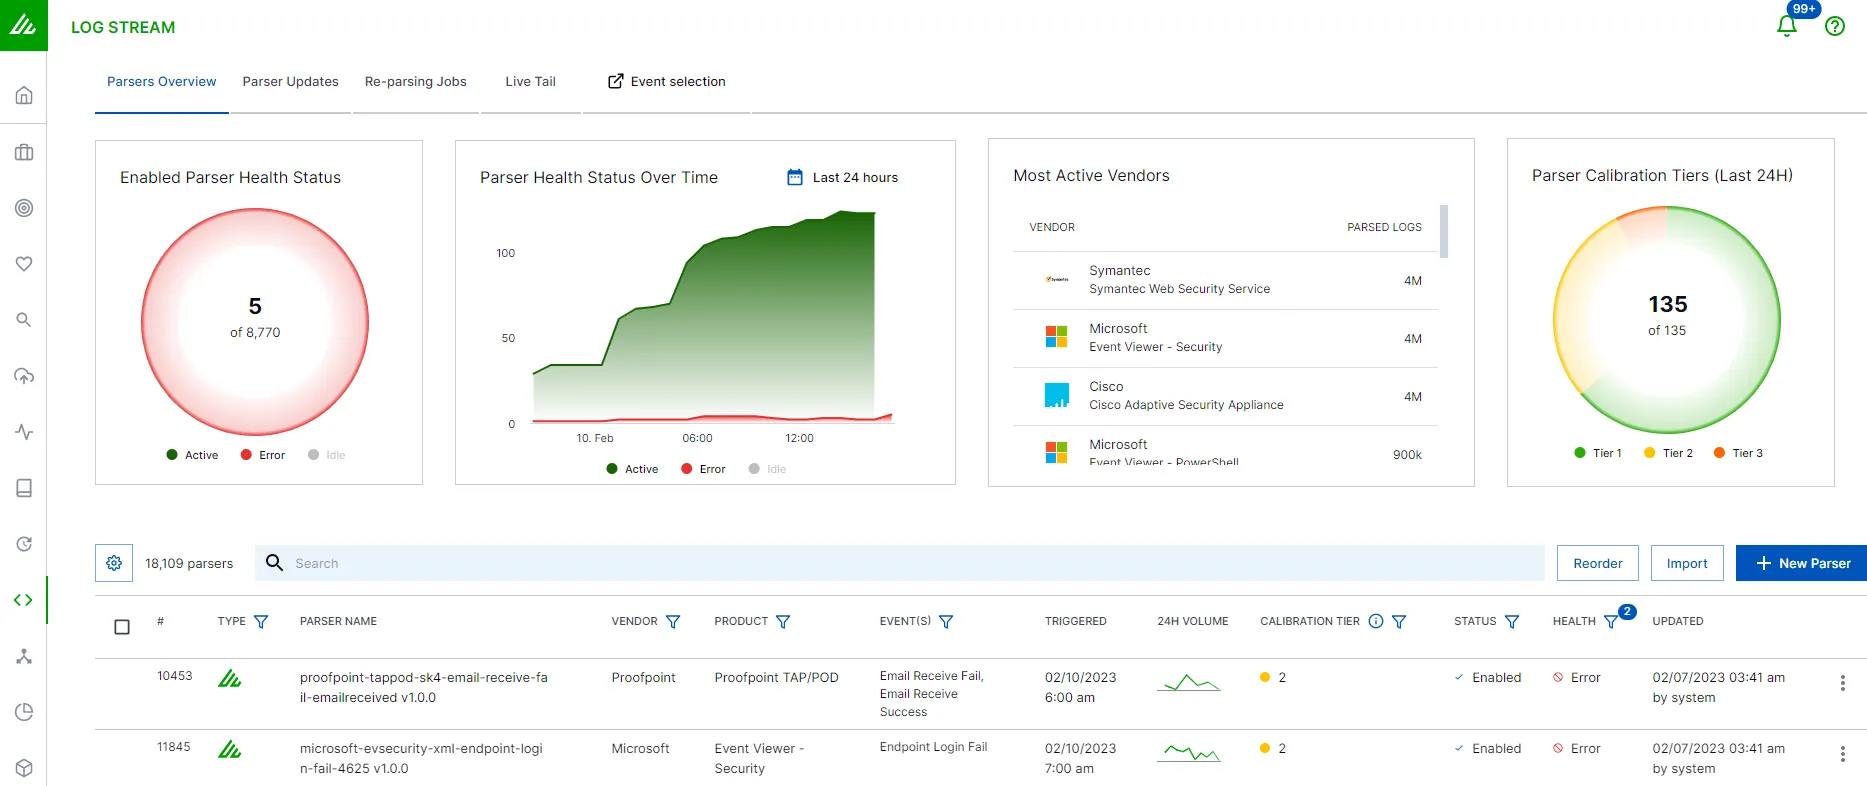Open row actions menu for parser 10453

pos(1842,683)
